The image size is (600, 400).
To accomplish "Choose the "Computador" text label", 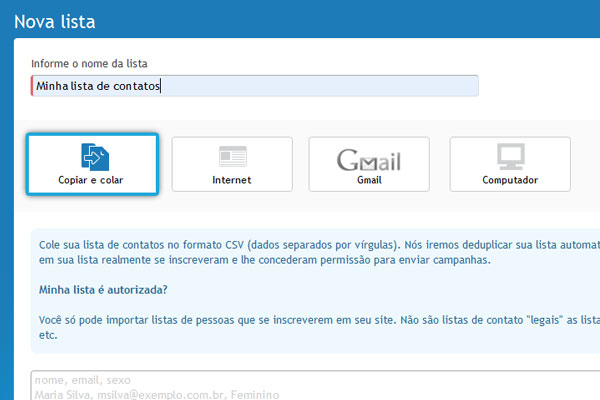I will click(510, 180).
